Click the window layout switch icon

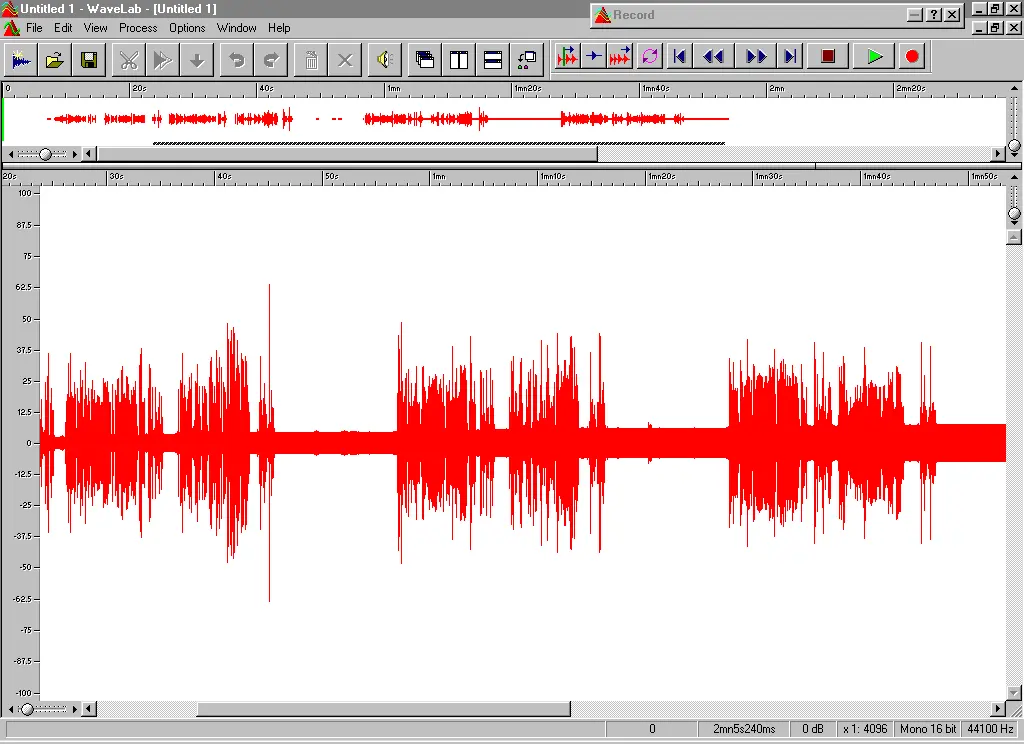(527, 60)
